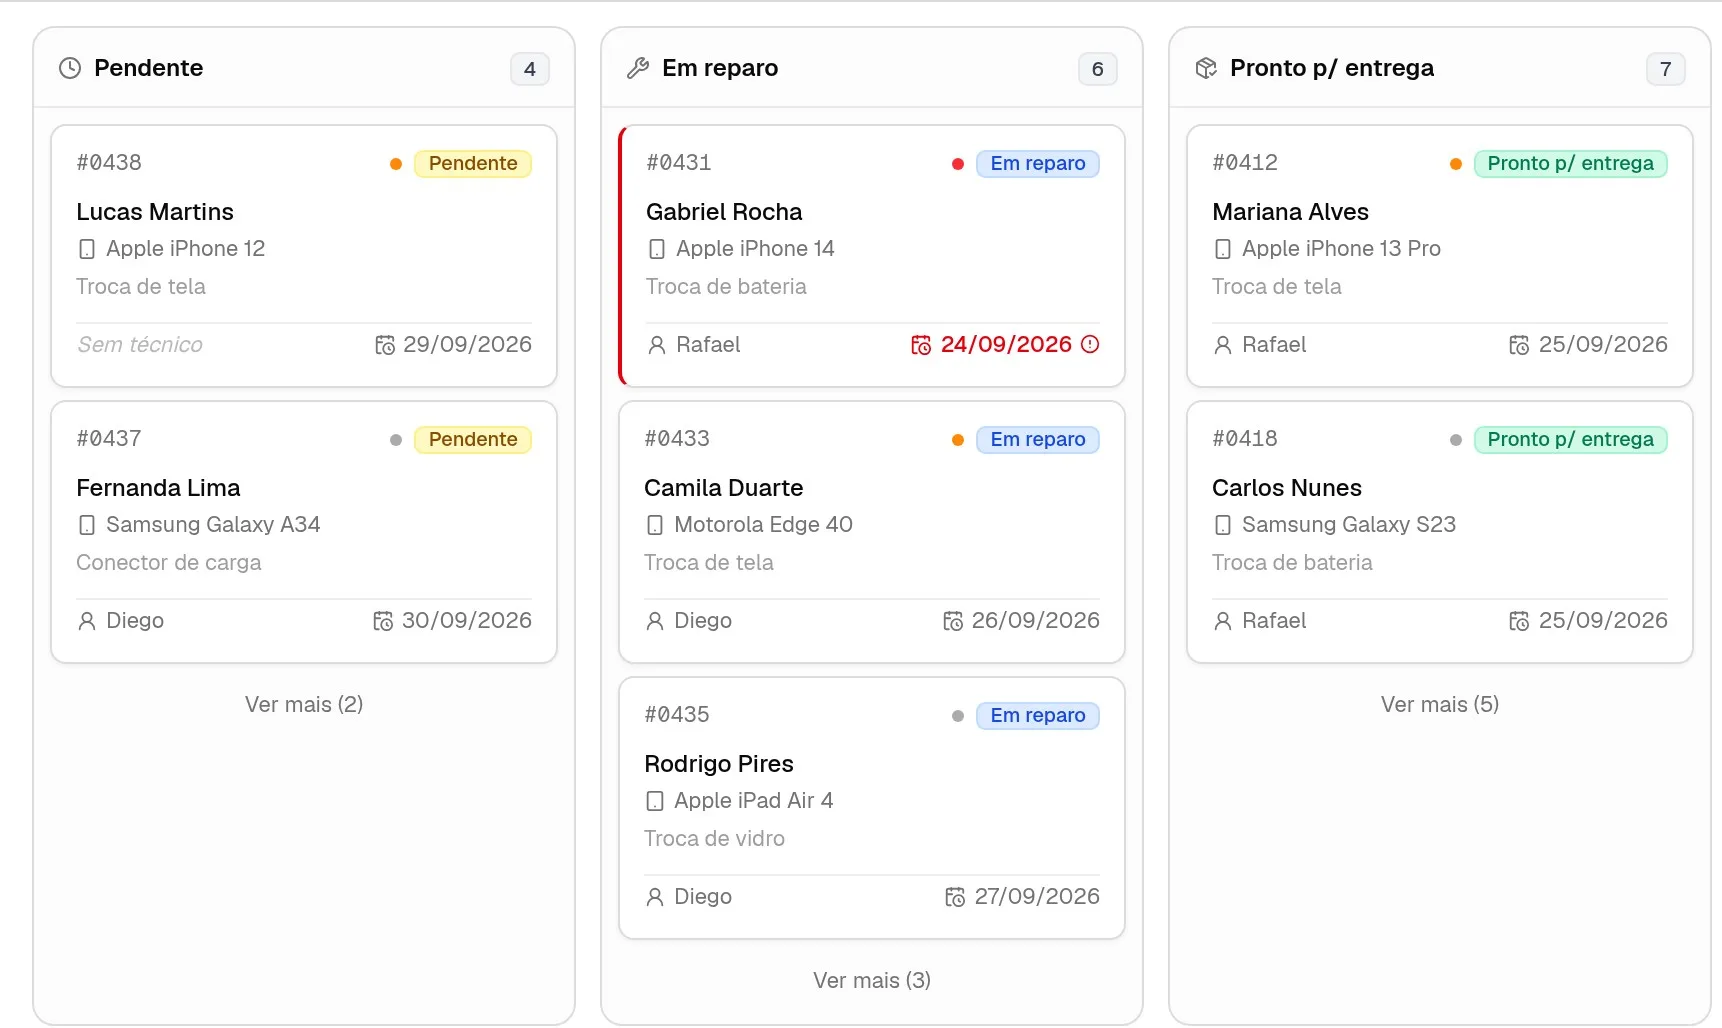Screen dimensions: 1722x1028
Task: Click the person icon beside Diego on order #0435
Action: 655,897
